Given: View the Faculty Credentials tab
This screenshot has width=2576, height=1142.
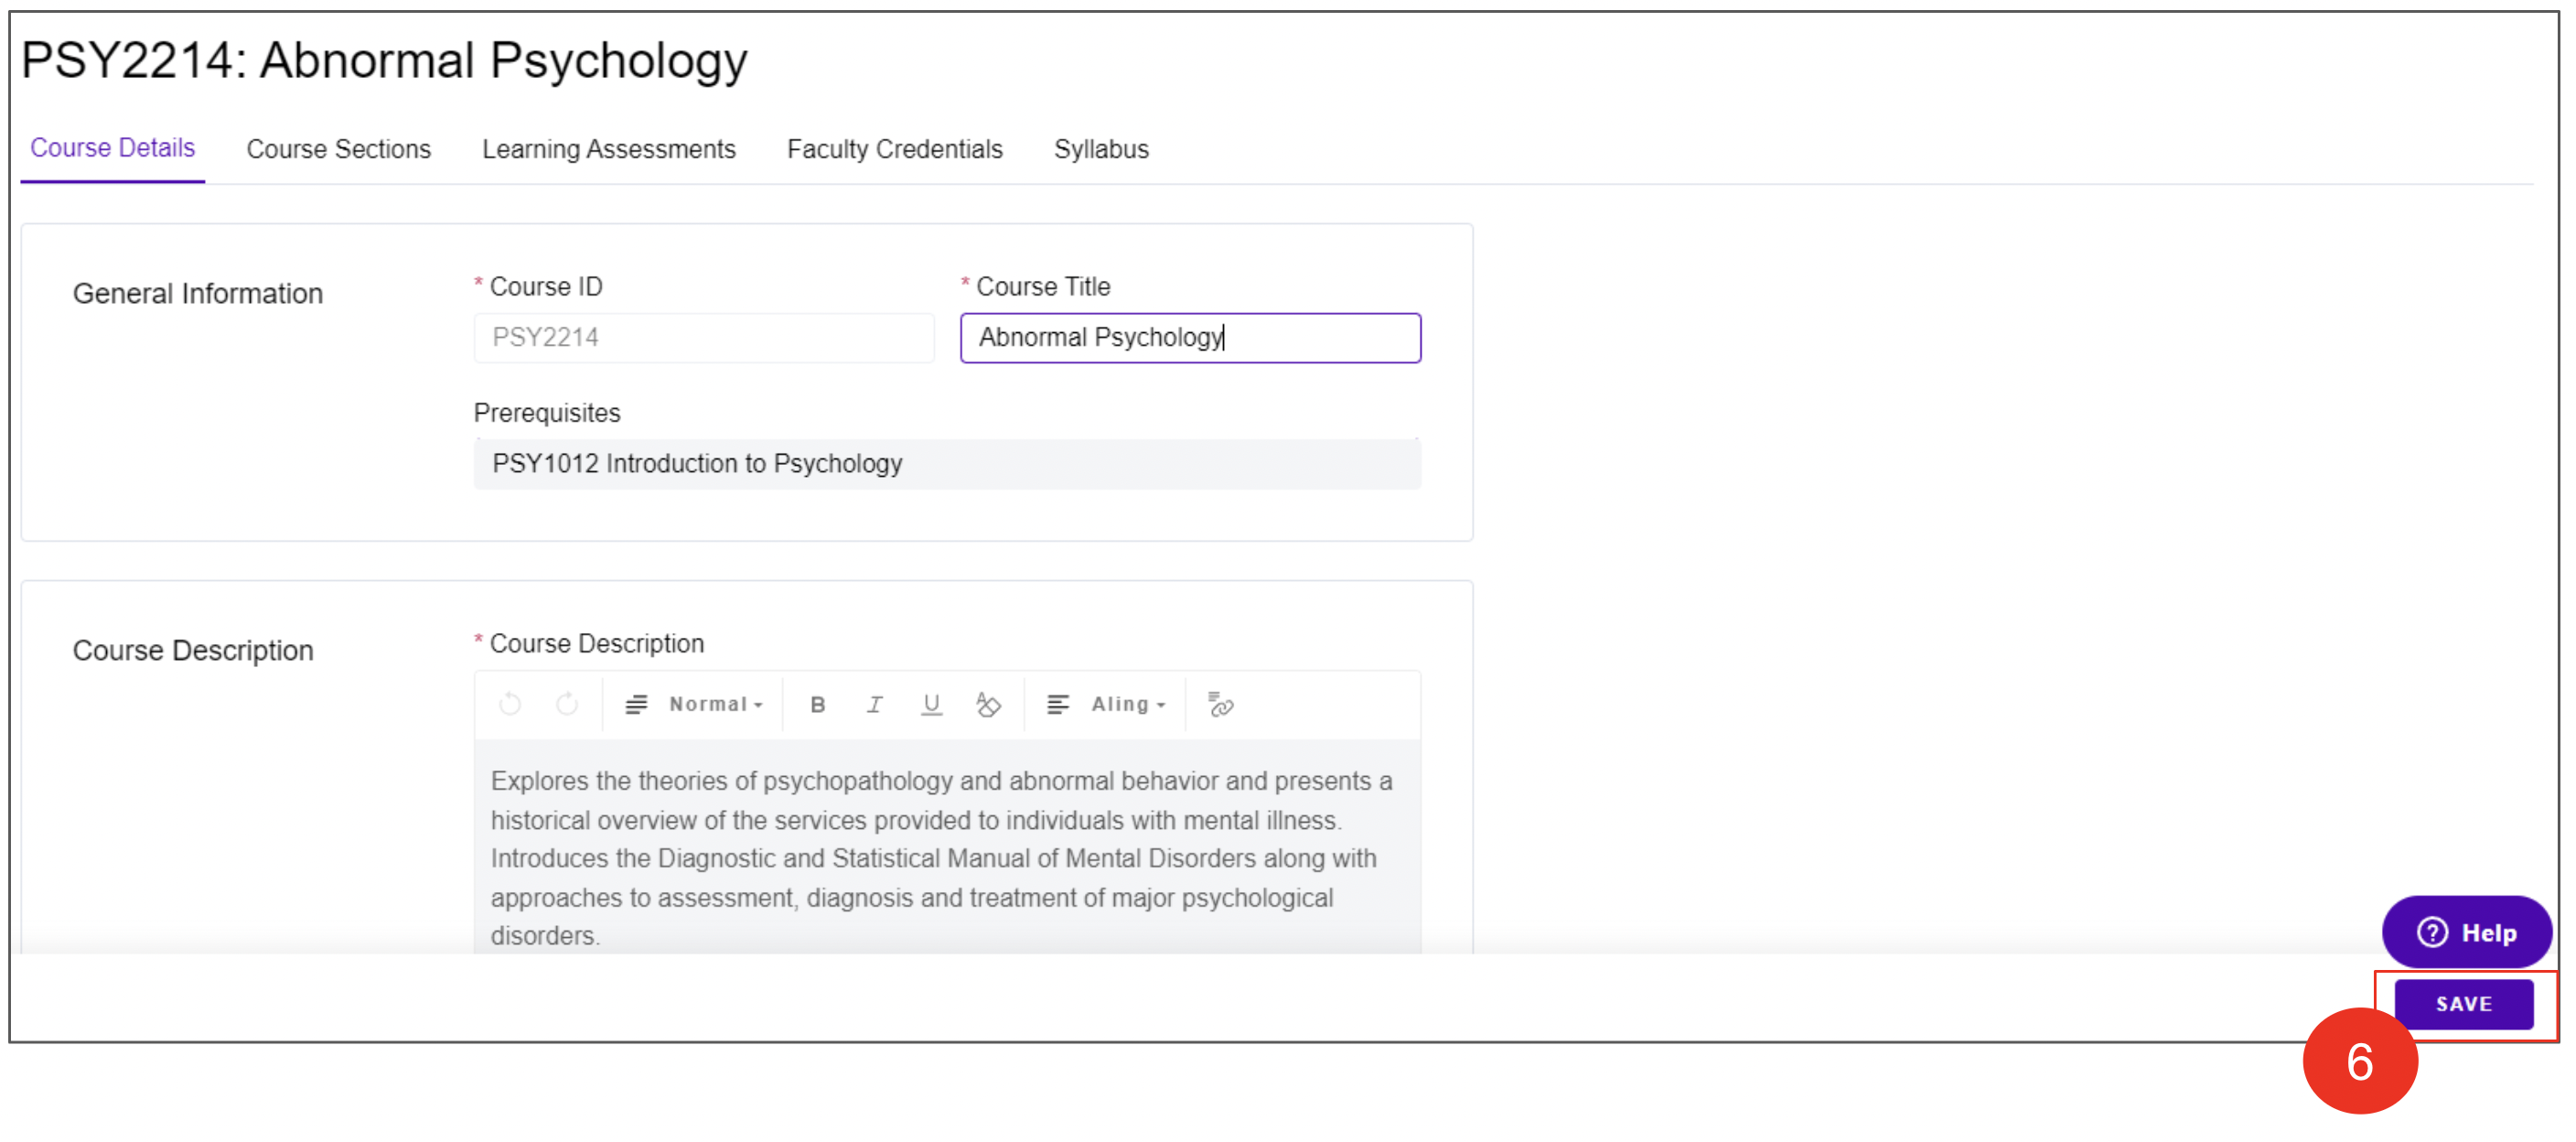Looking at the screenshot, I should [x=894, y=149].
